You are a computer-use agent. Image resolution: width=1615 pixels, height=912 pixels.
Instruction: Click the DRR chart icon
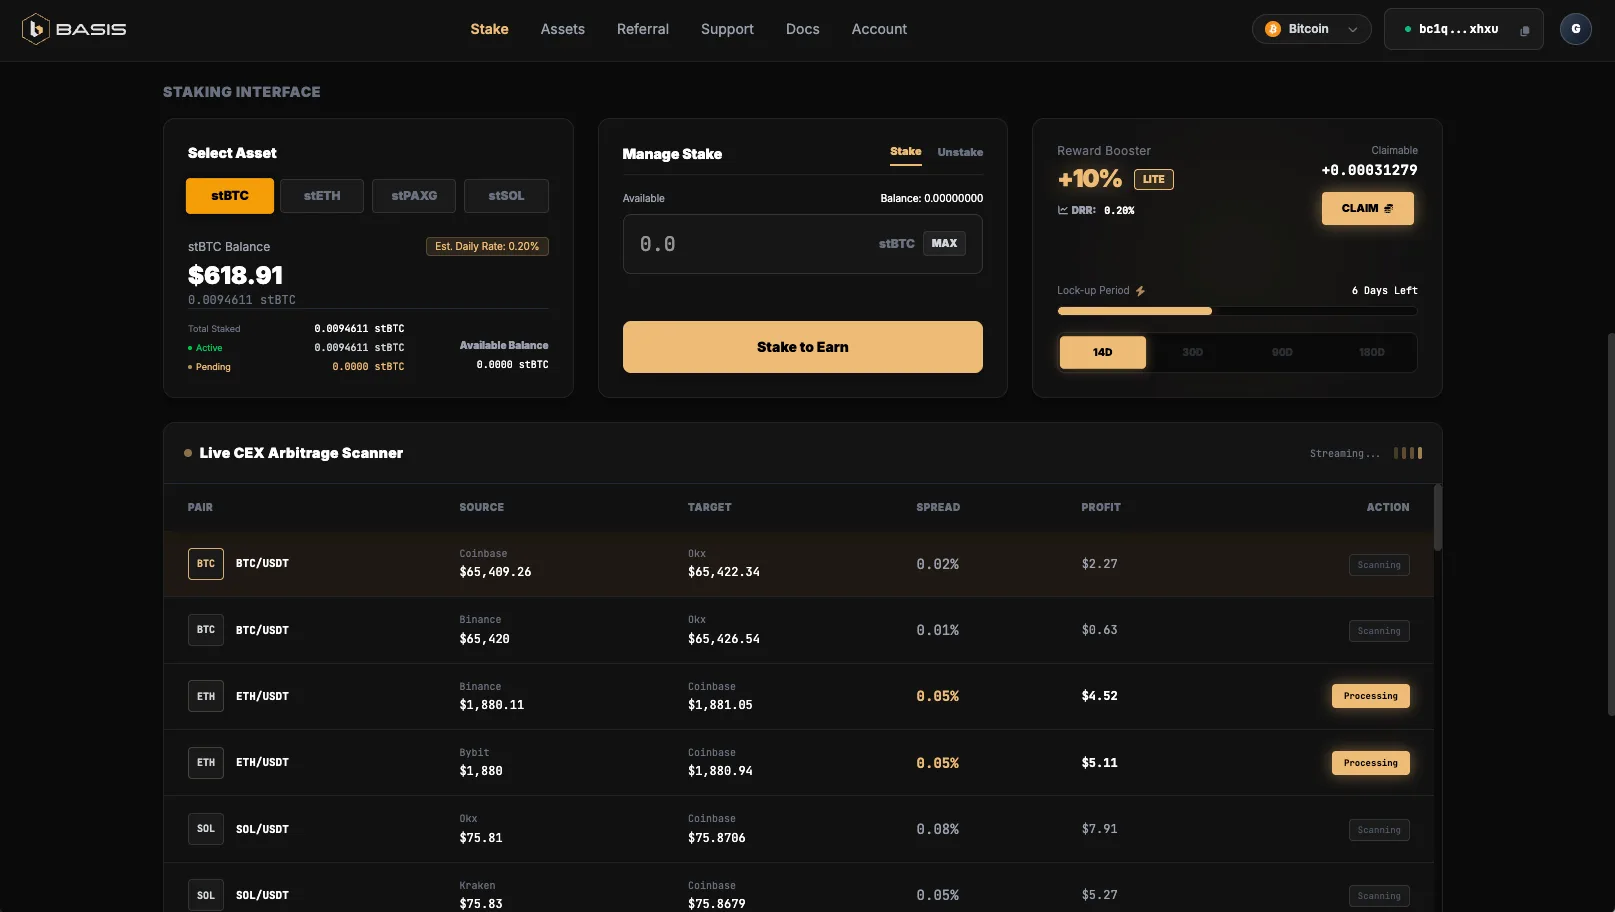[x=1062, y=210]
